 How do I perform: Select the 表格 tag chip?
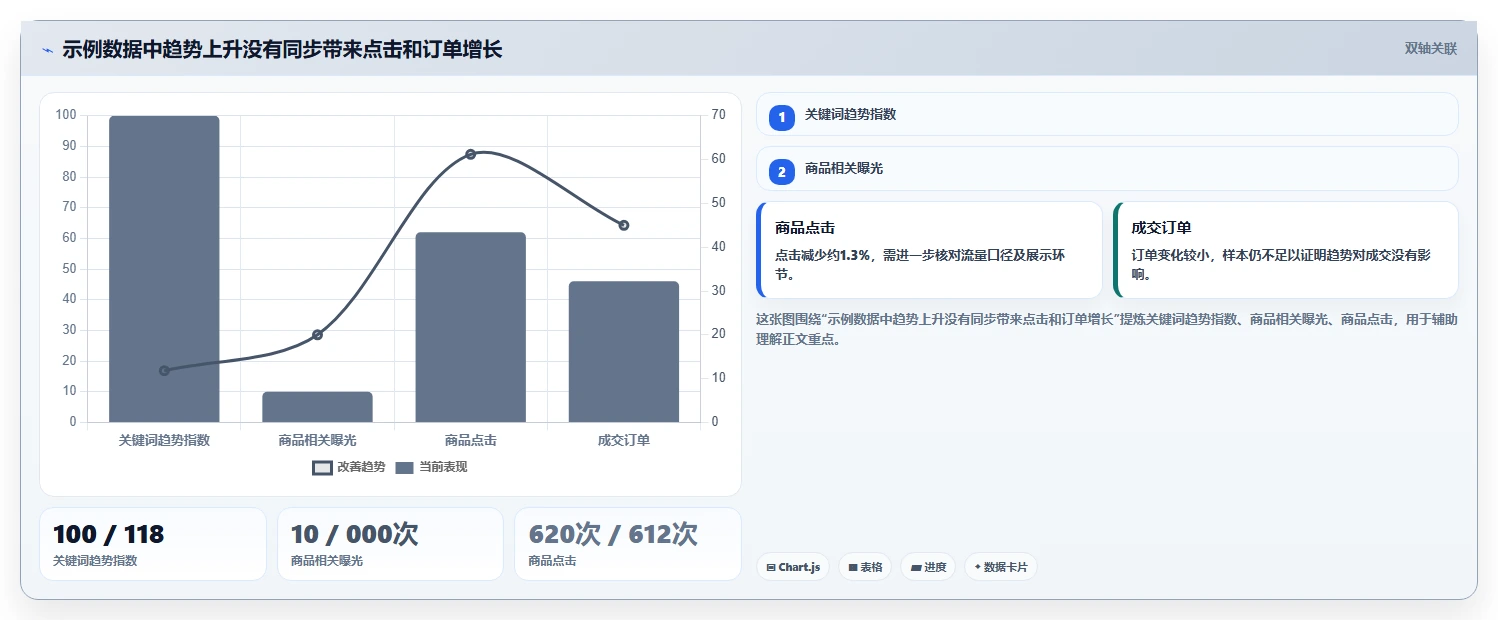865,567
